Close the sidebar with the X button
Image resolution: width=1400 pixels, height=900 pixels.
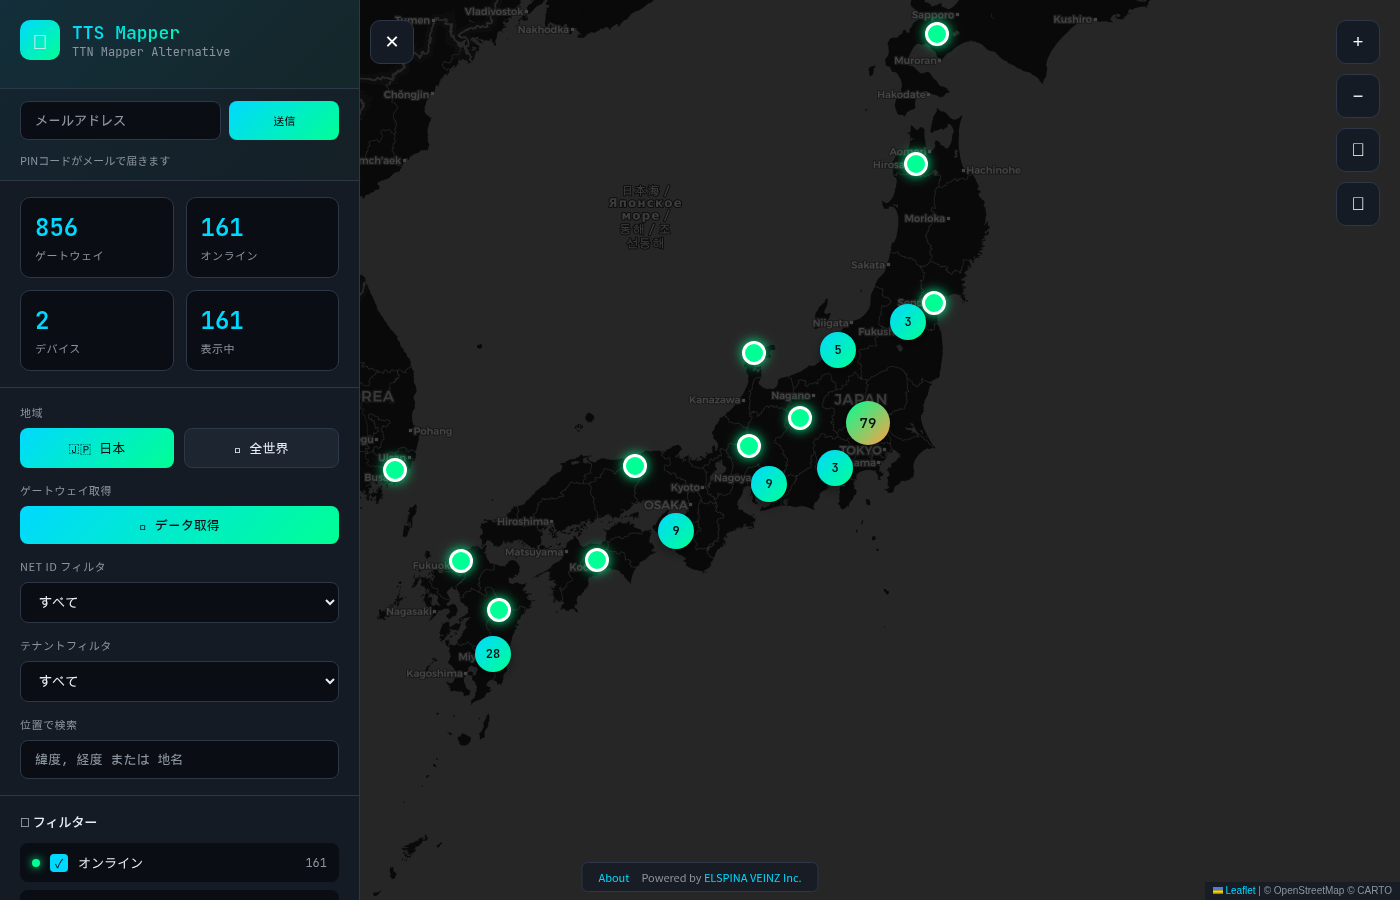[392, 42]
